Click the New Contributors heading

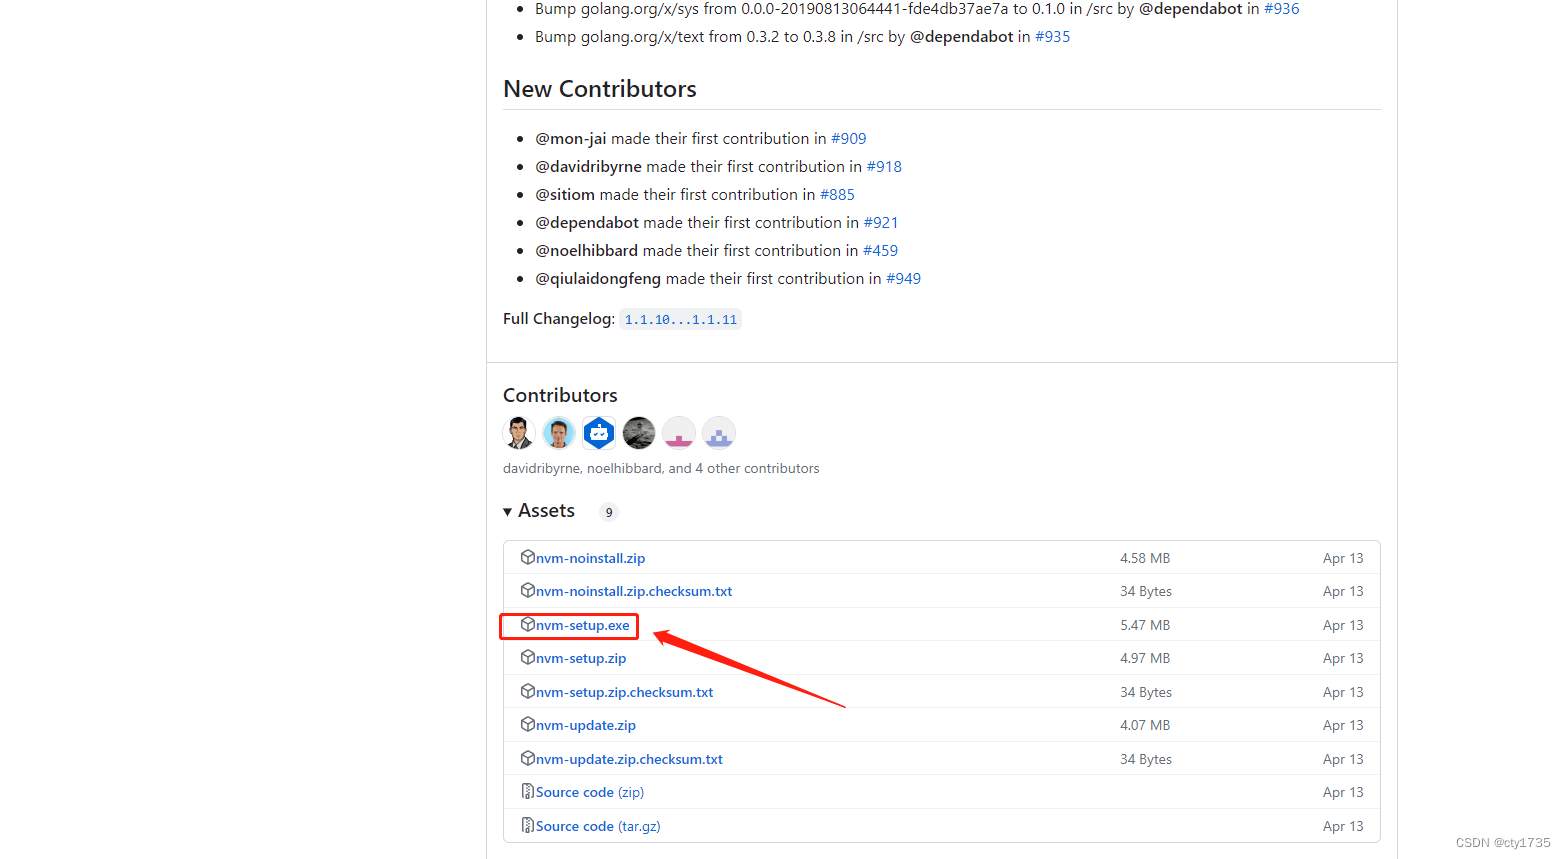pos(600,89)
